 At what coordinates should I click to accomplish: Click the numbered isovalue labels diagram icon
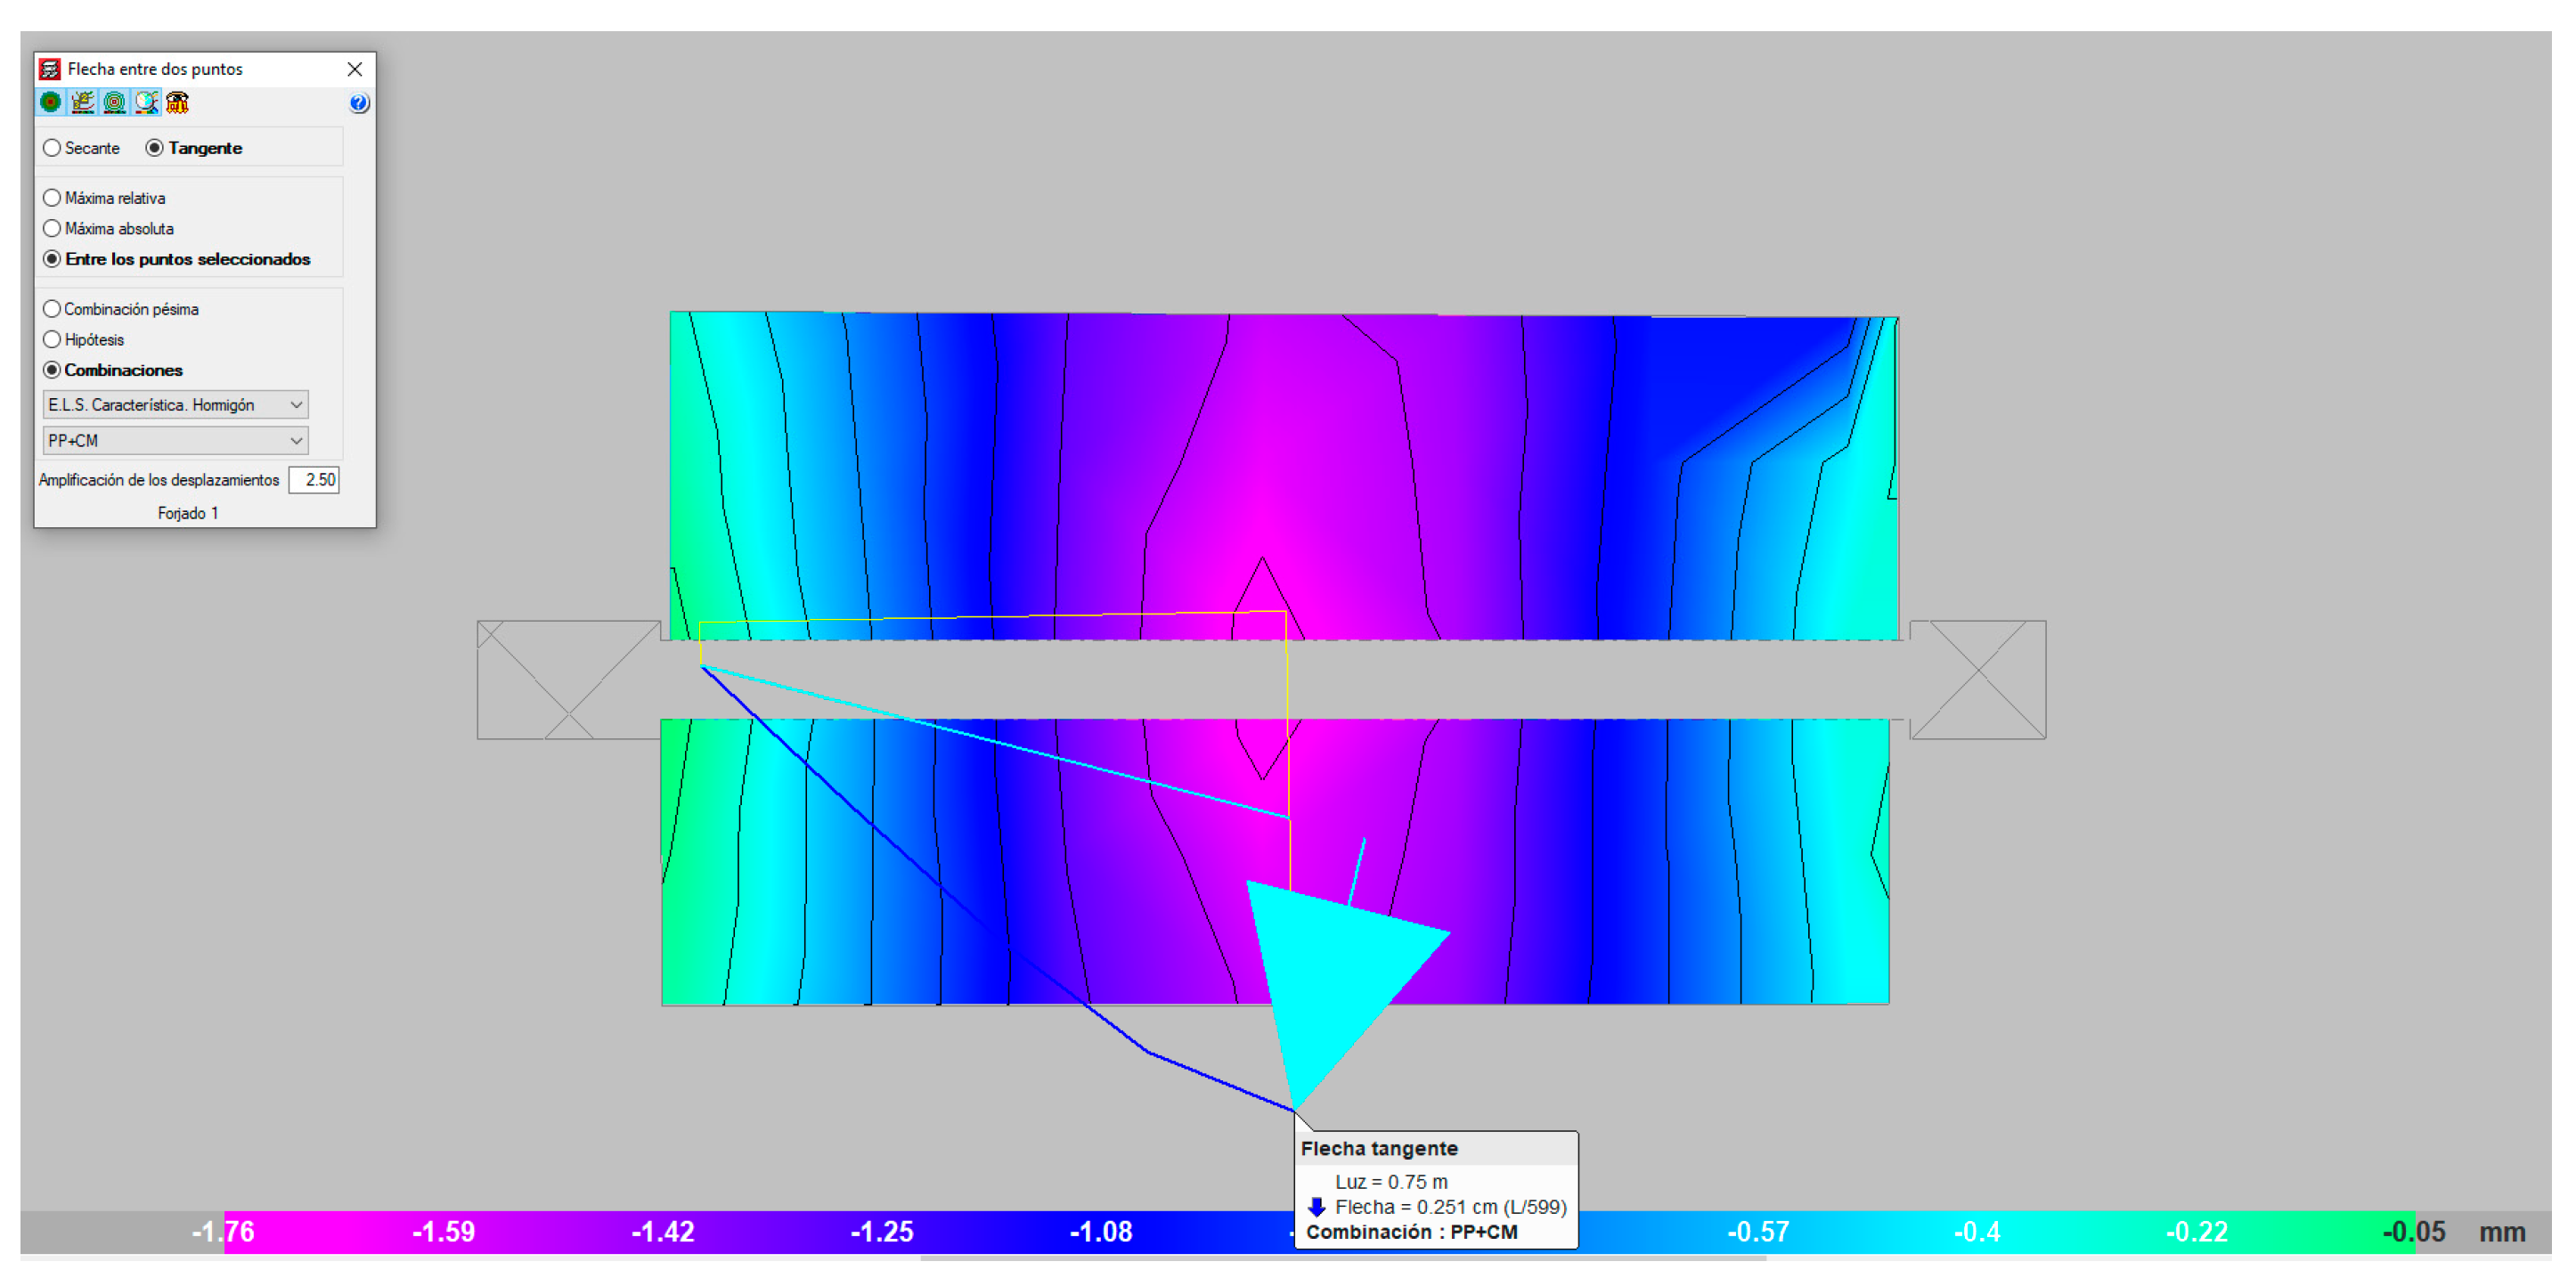(x=83, y=102)
